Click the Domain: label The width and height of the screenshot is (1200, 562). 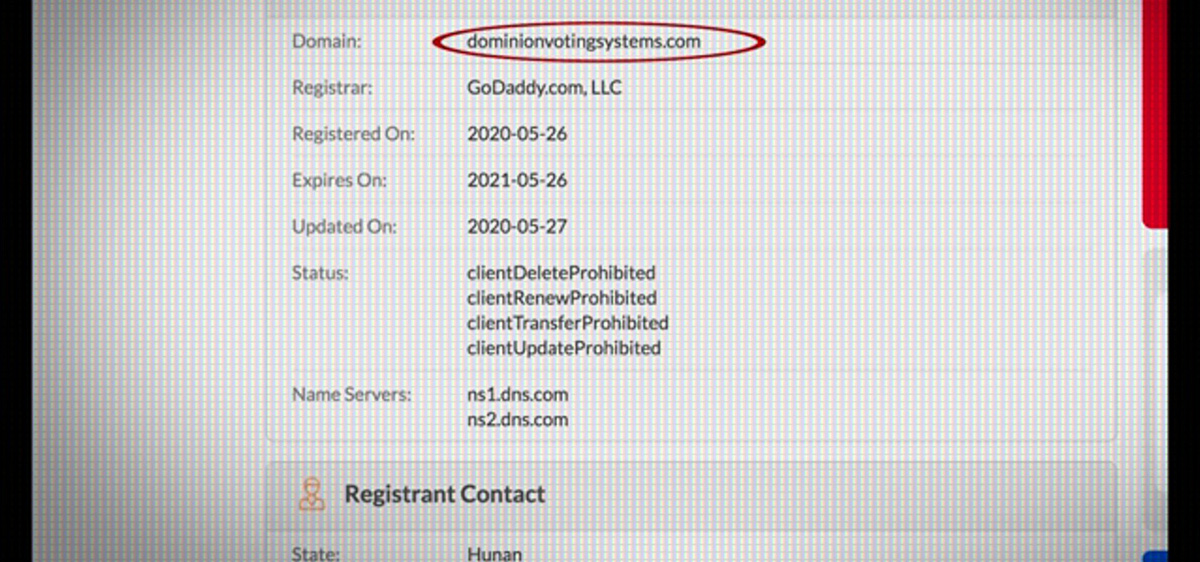(x=327, y=42)
